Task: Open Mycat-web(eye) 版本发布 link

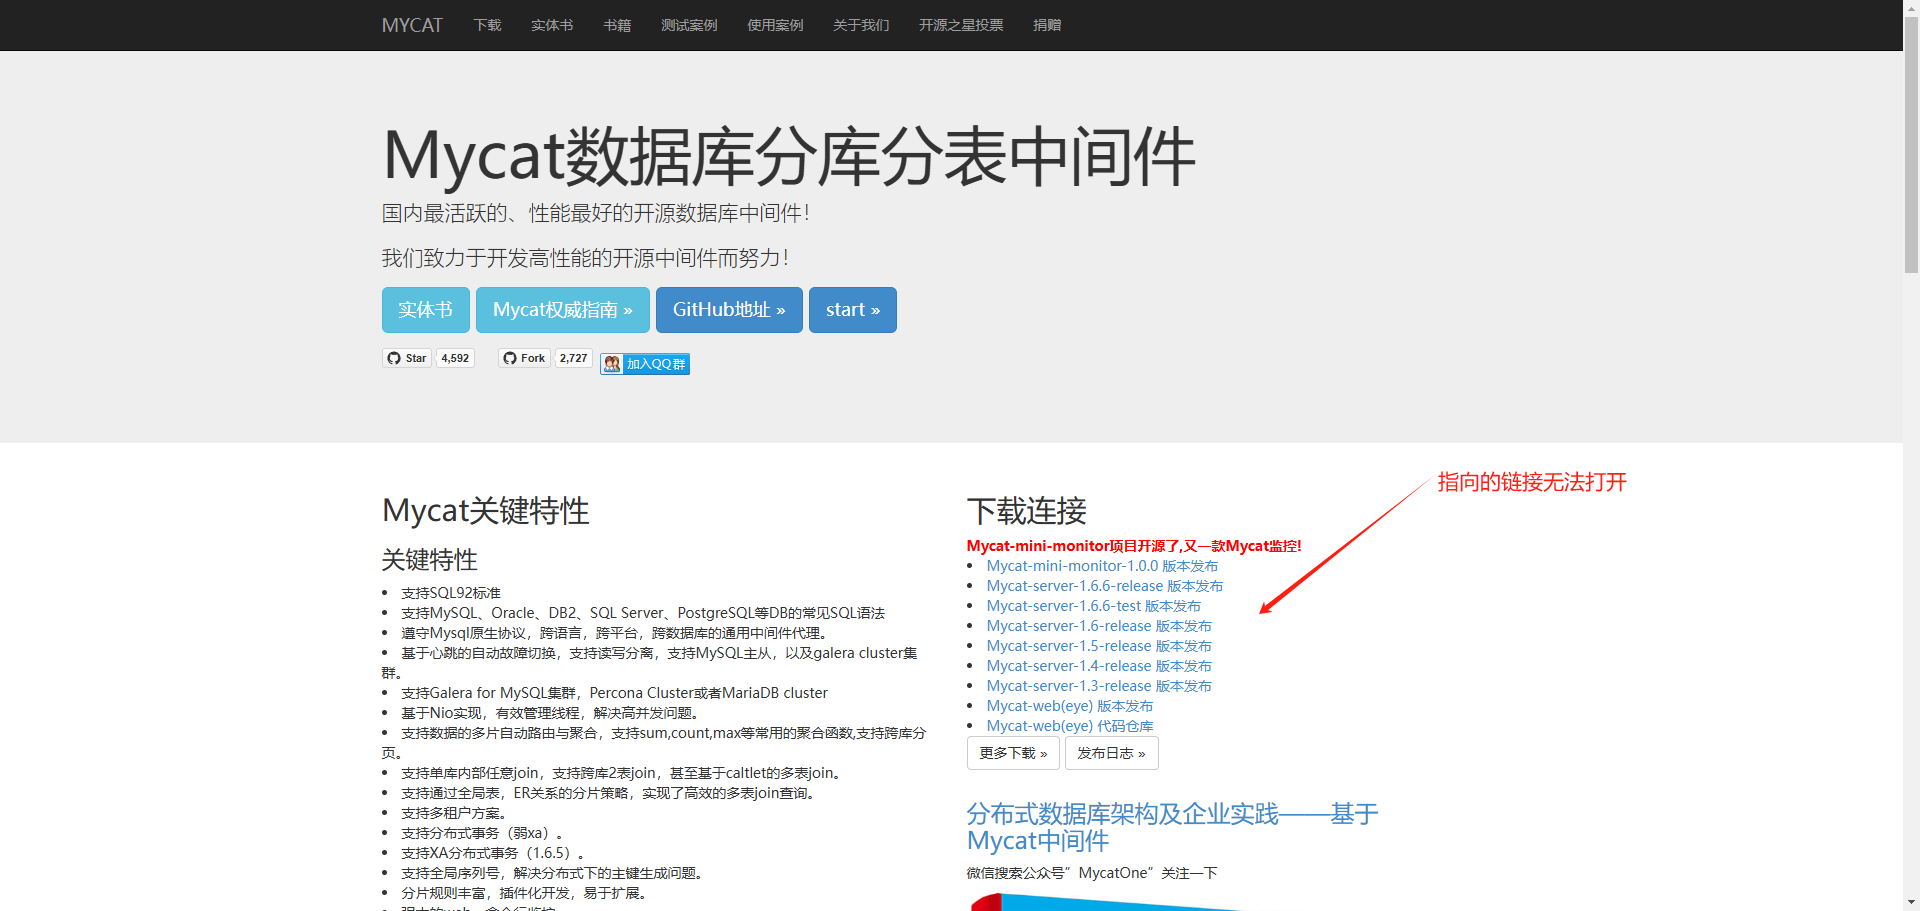Action: coord(1070,706)
